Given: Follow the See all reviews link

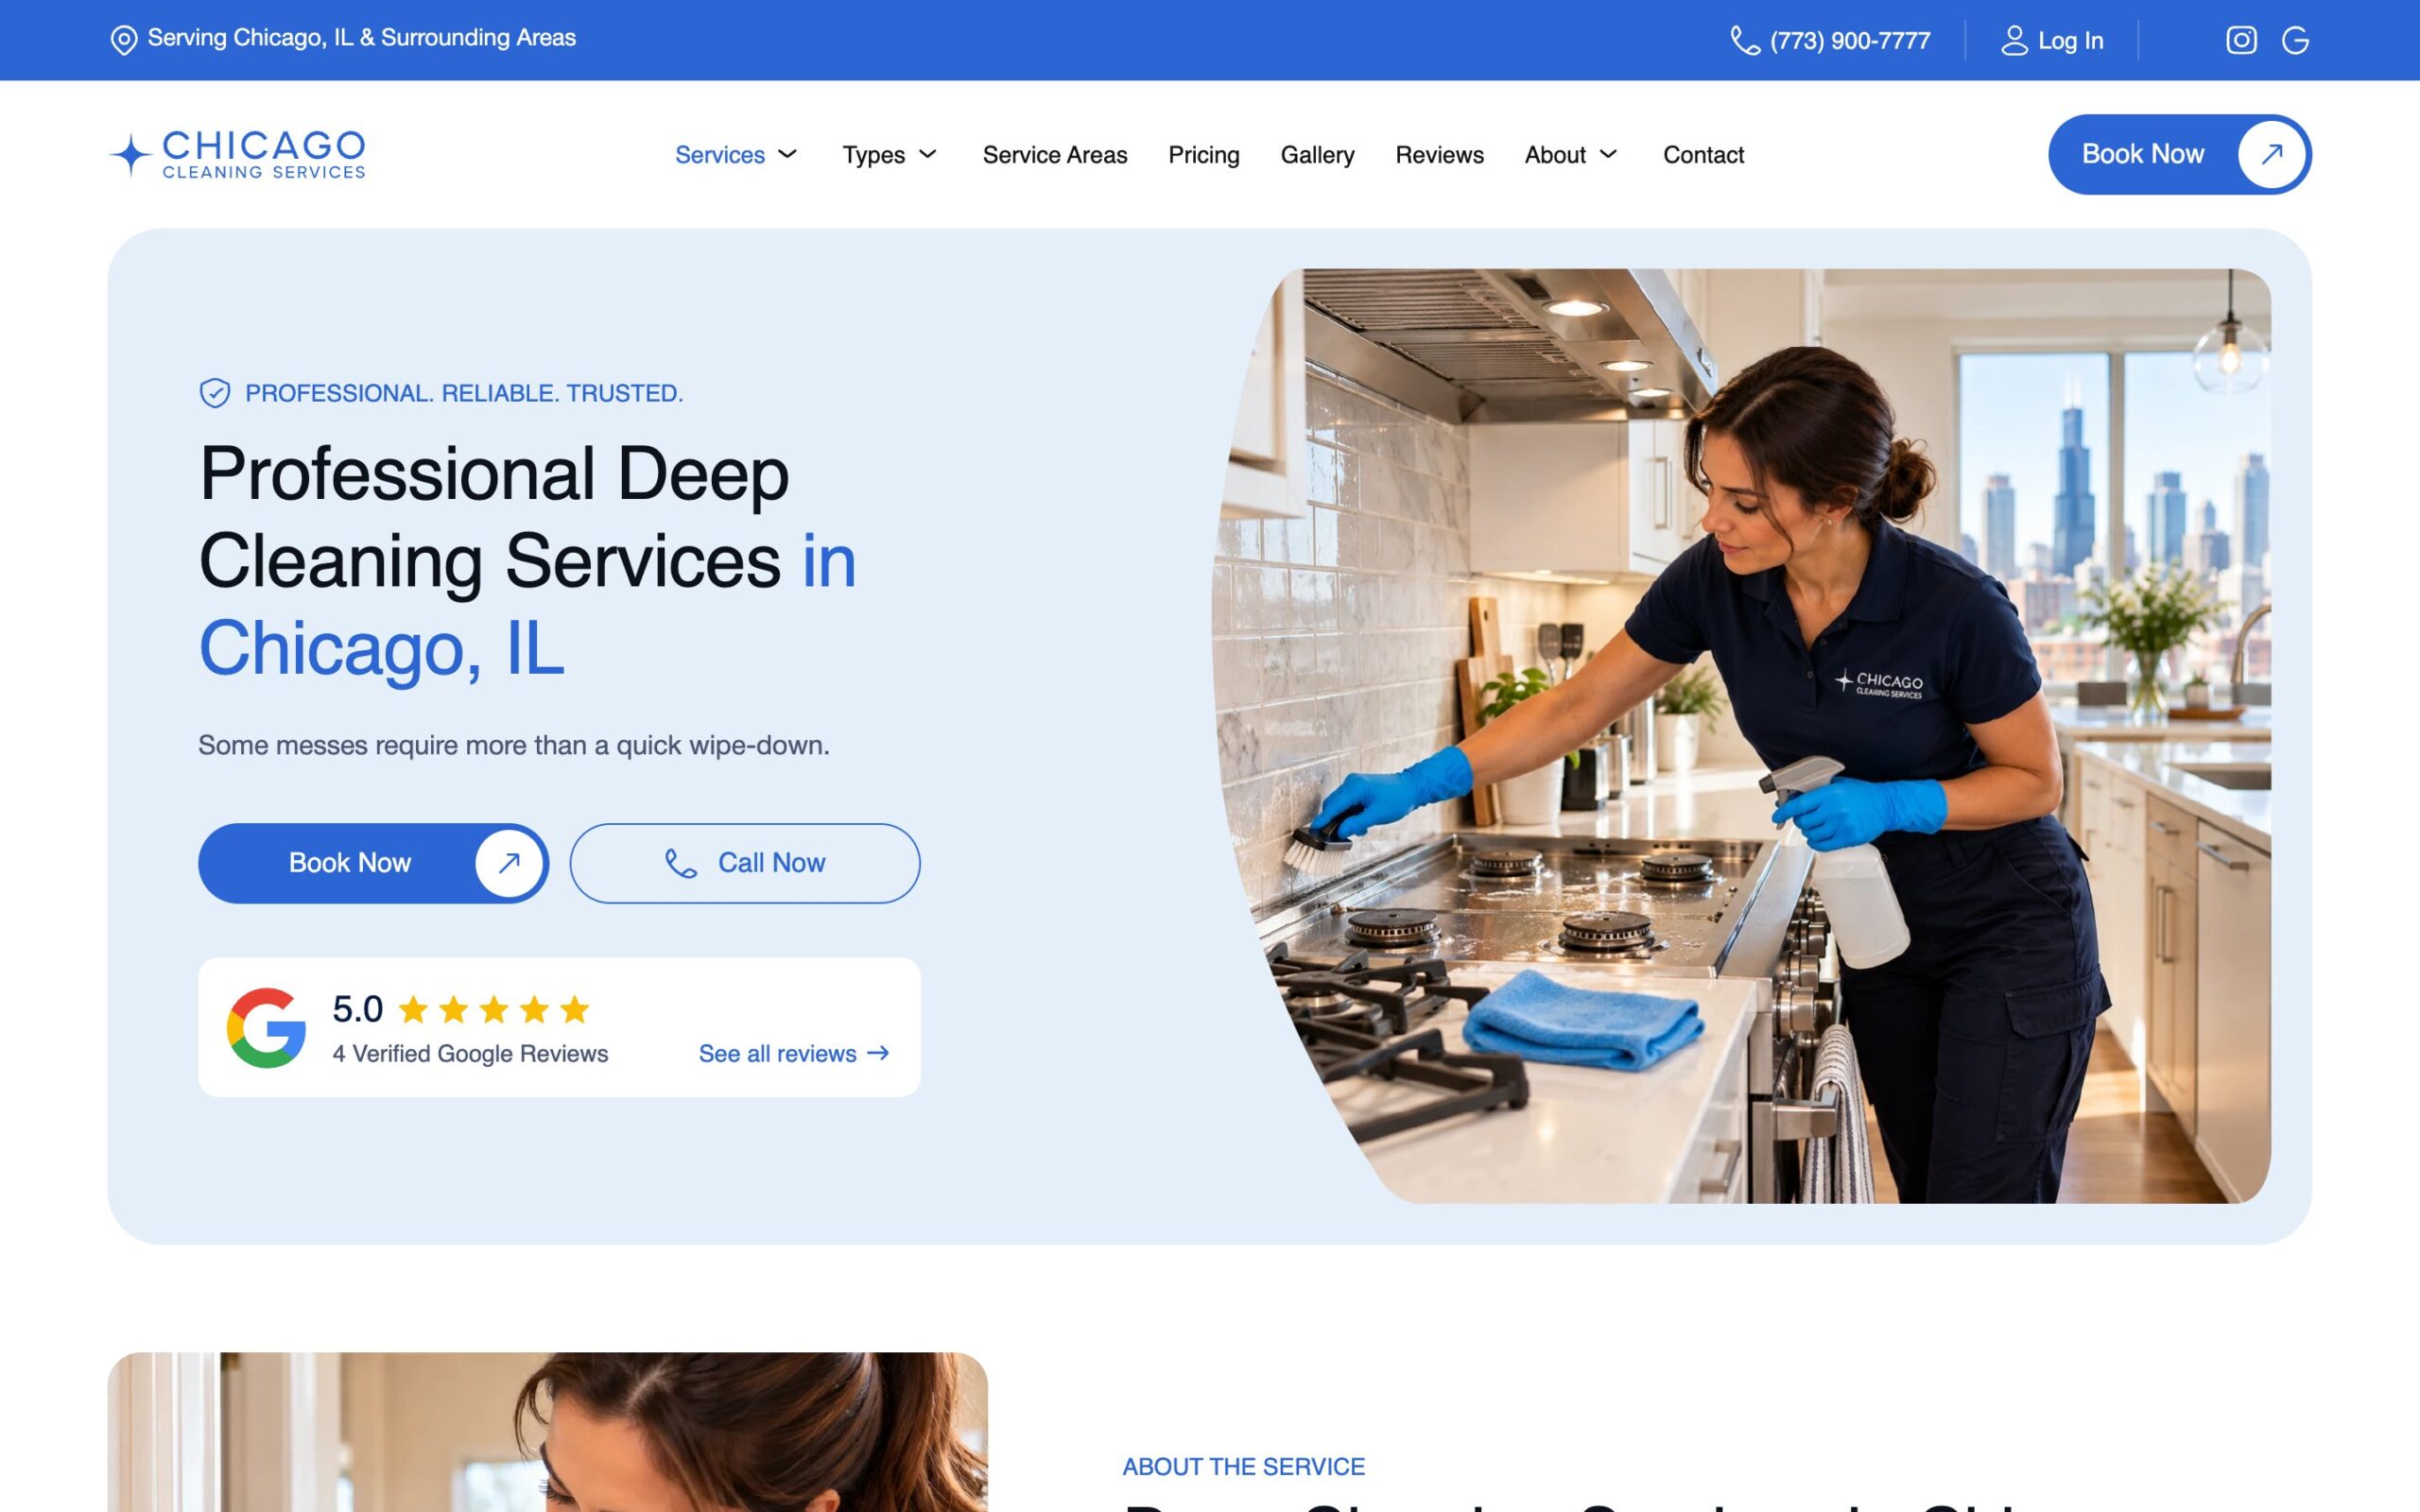Looking at the screenshot, I should coord(793,1053).
